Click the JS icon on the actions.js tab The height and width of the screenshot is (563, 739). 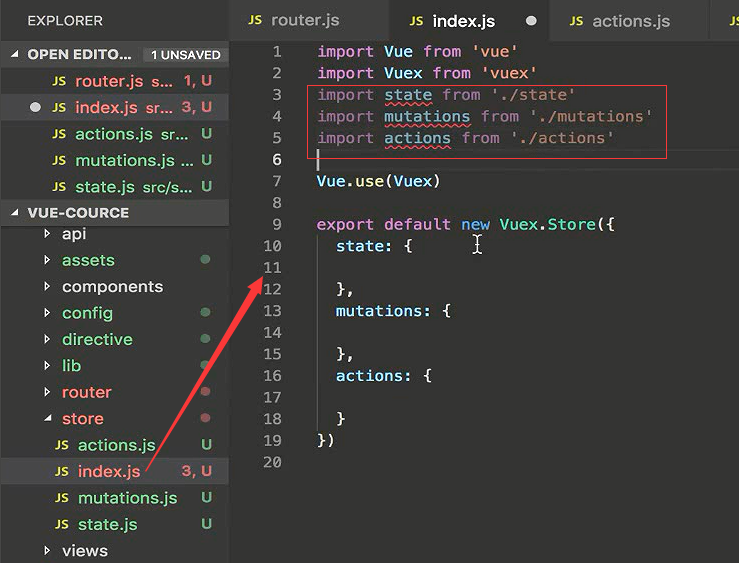click(577, 21)
